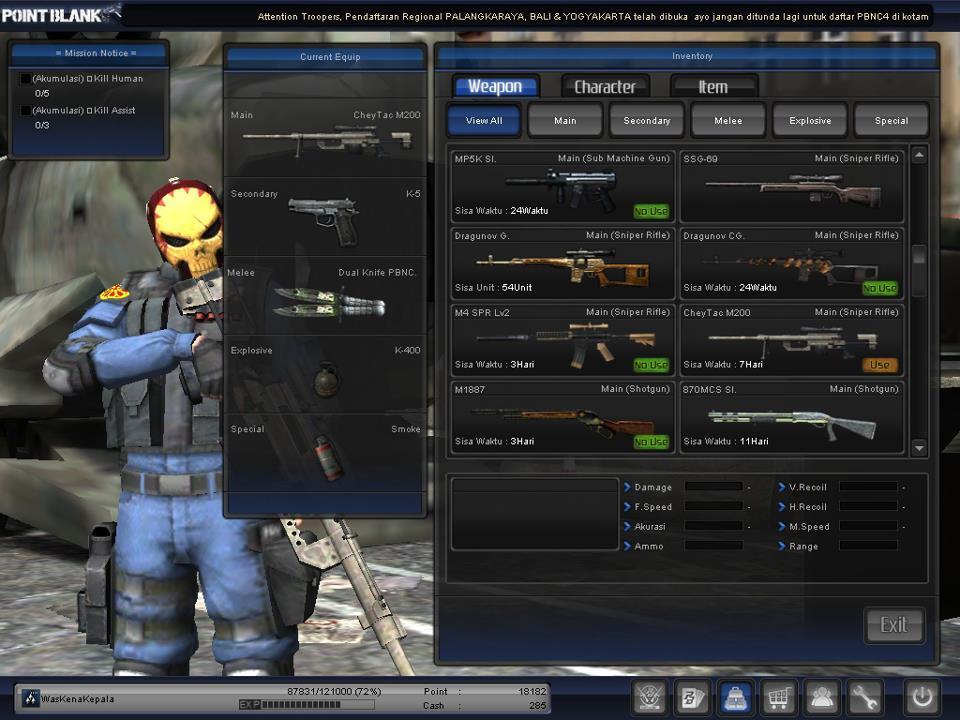Open the PB mission cards icon
The height and width of the screenshot is (720, 960).
[692, 697]
